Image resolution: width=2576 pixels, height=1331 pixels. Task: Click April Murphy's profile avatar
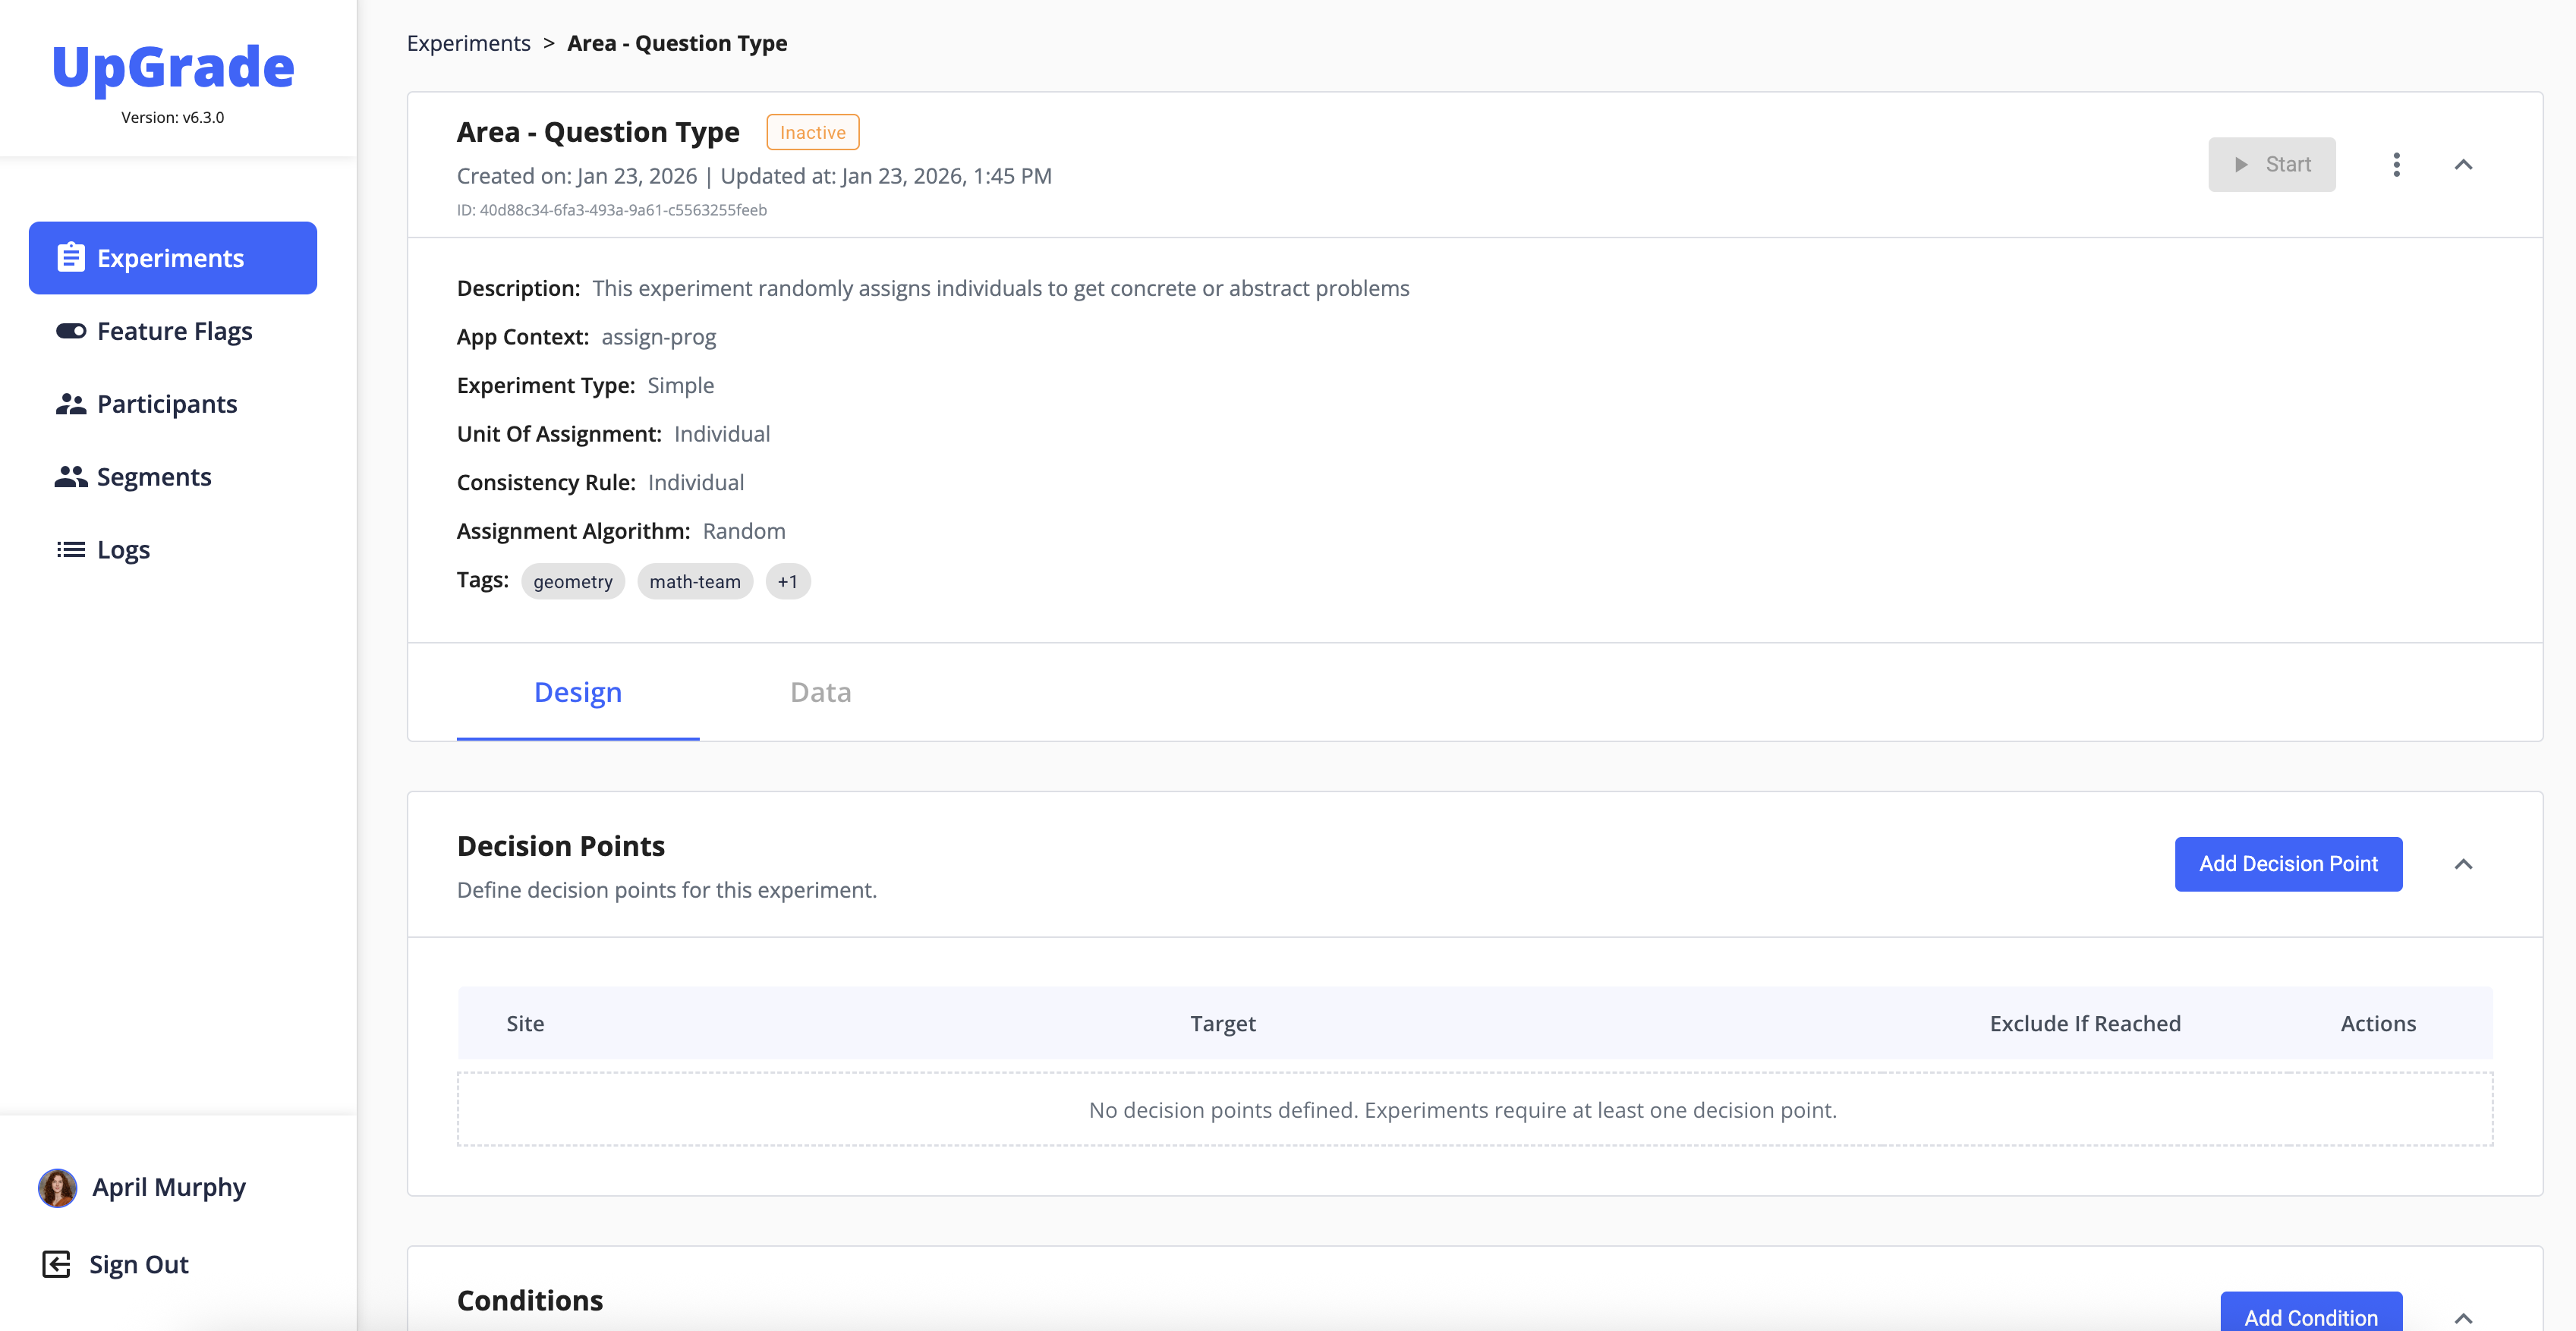click(57, 1187)
